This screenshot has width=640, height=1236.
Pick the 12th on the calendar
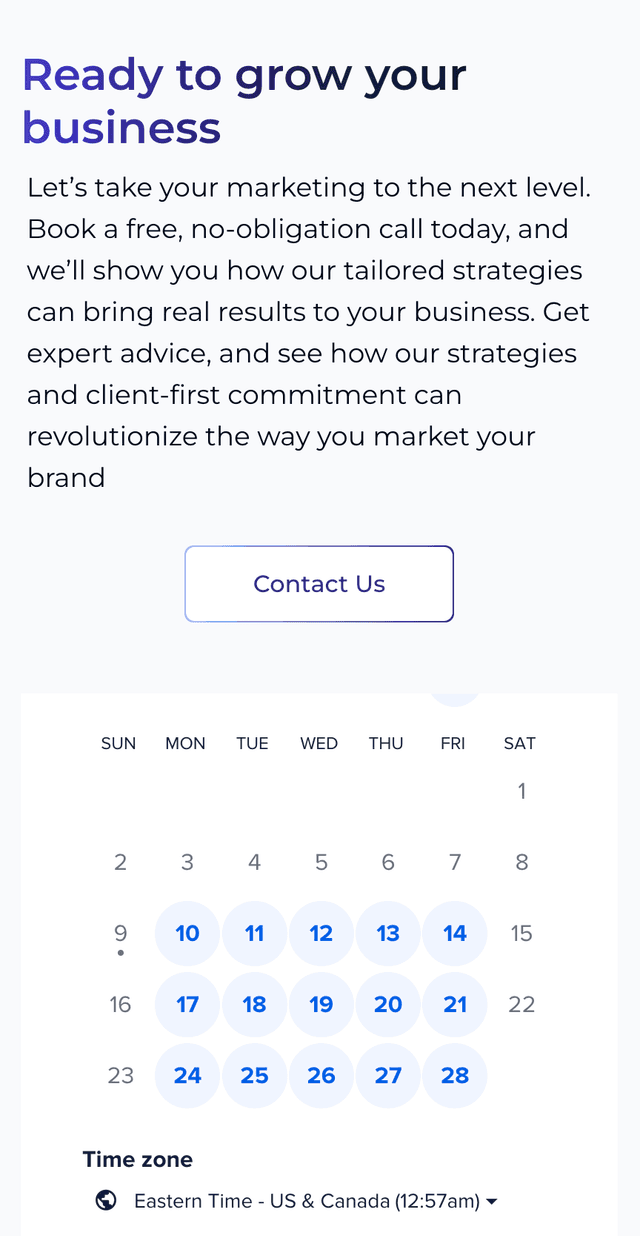click(321, 933)
